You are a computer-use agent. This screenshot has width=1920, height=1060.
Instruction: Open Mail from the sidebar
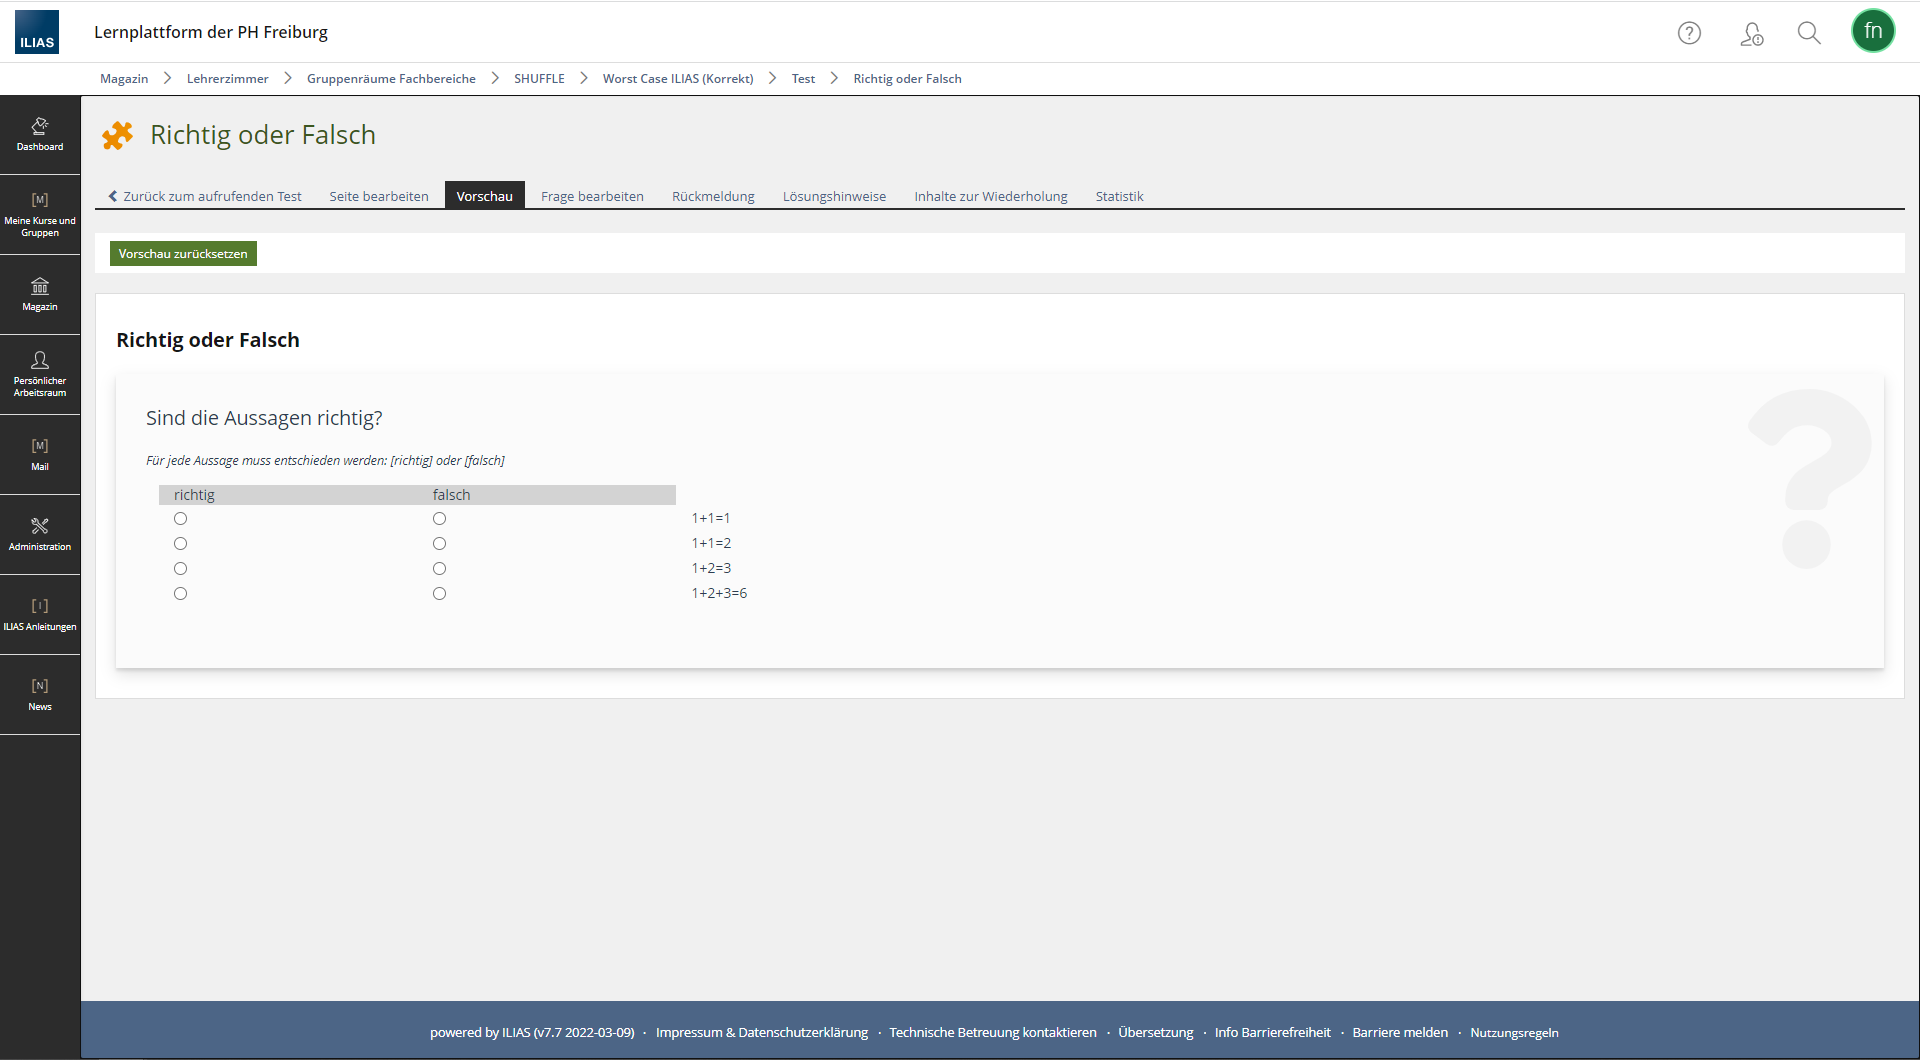(40, 454)
